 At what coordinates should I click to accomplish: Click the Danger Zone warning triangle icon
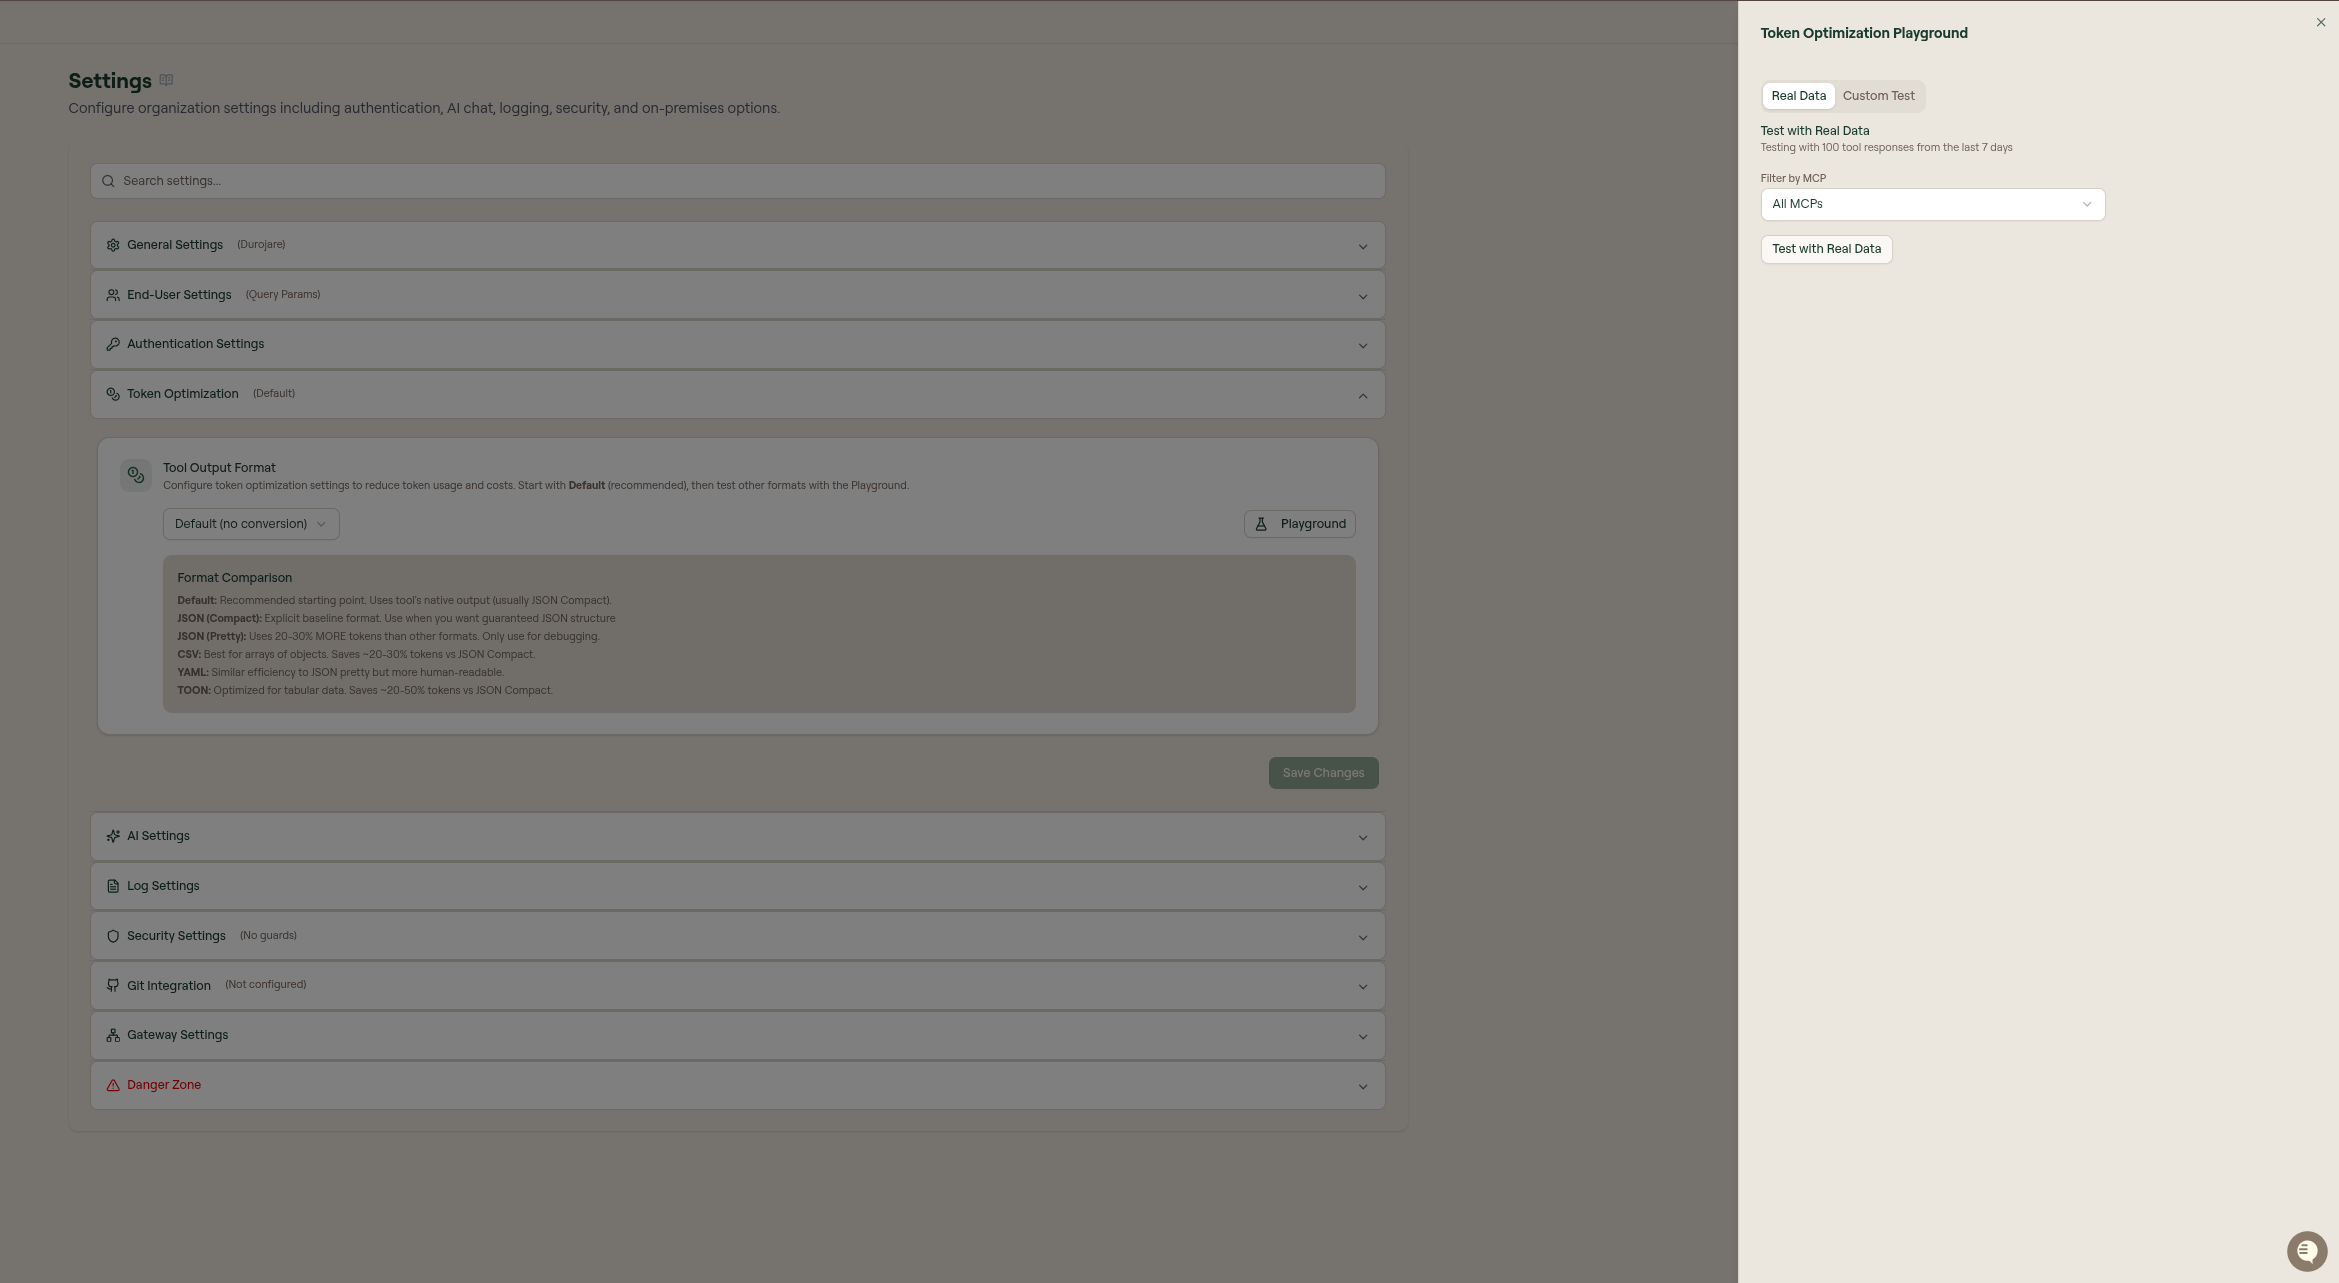pyautogui.click(x=113, y=1085)
